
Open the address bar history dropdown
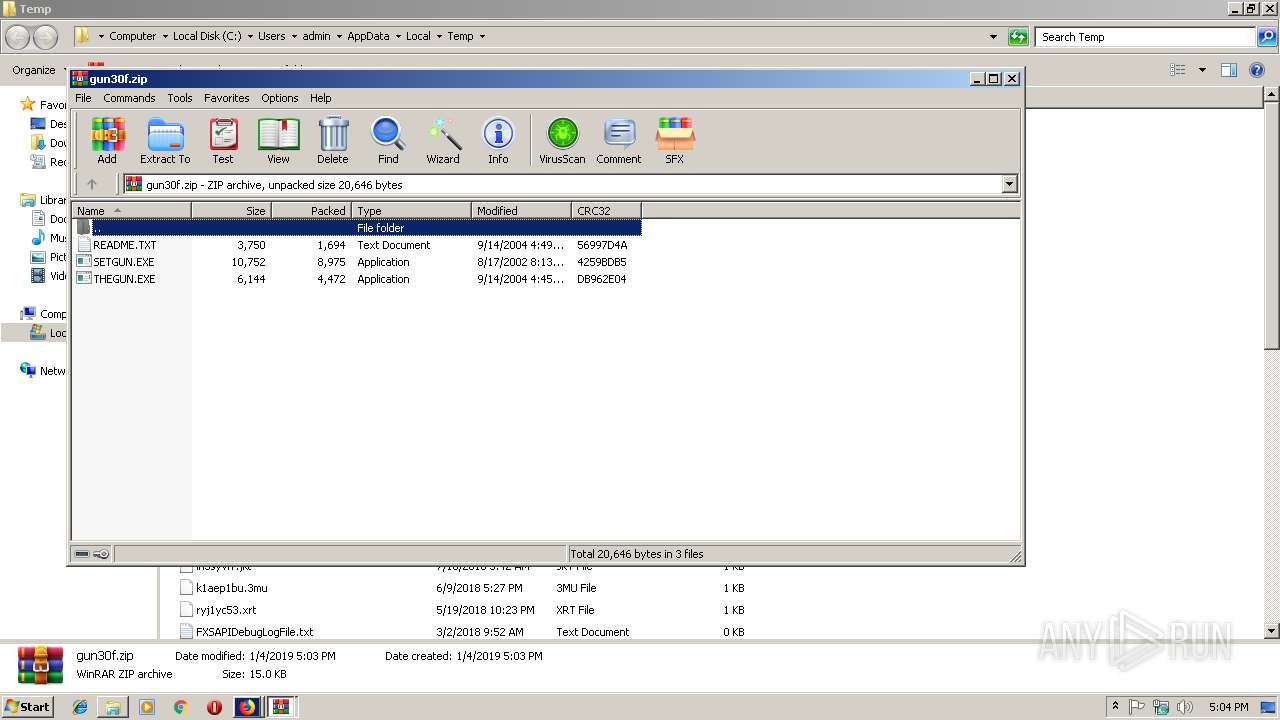point(993,37)
